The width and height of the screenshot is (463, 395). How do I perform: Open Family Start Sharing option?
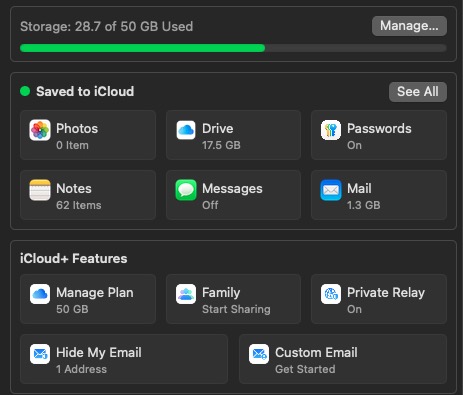pos(233,299)
